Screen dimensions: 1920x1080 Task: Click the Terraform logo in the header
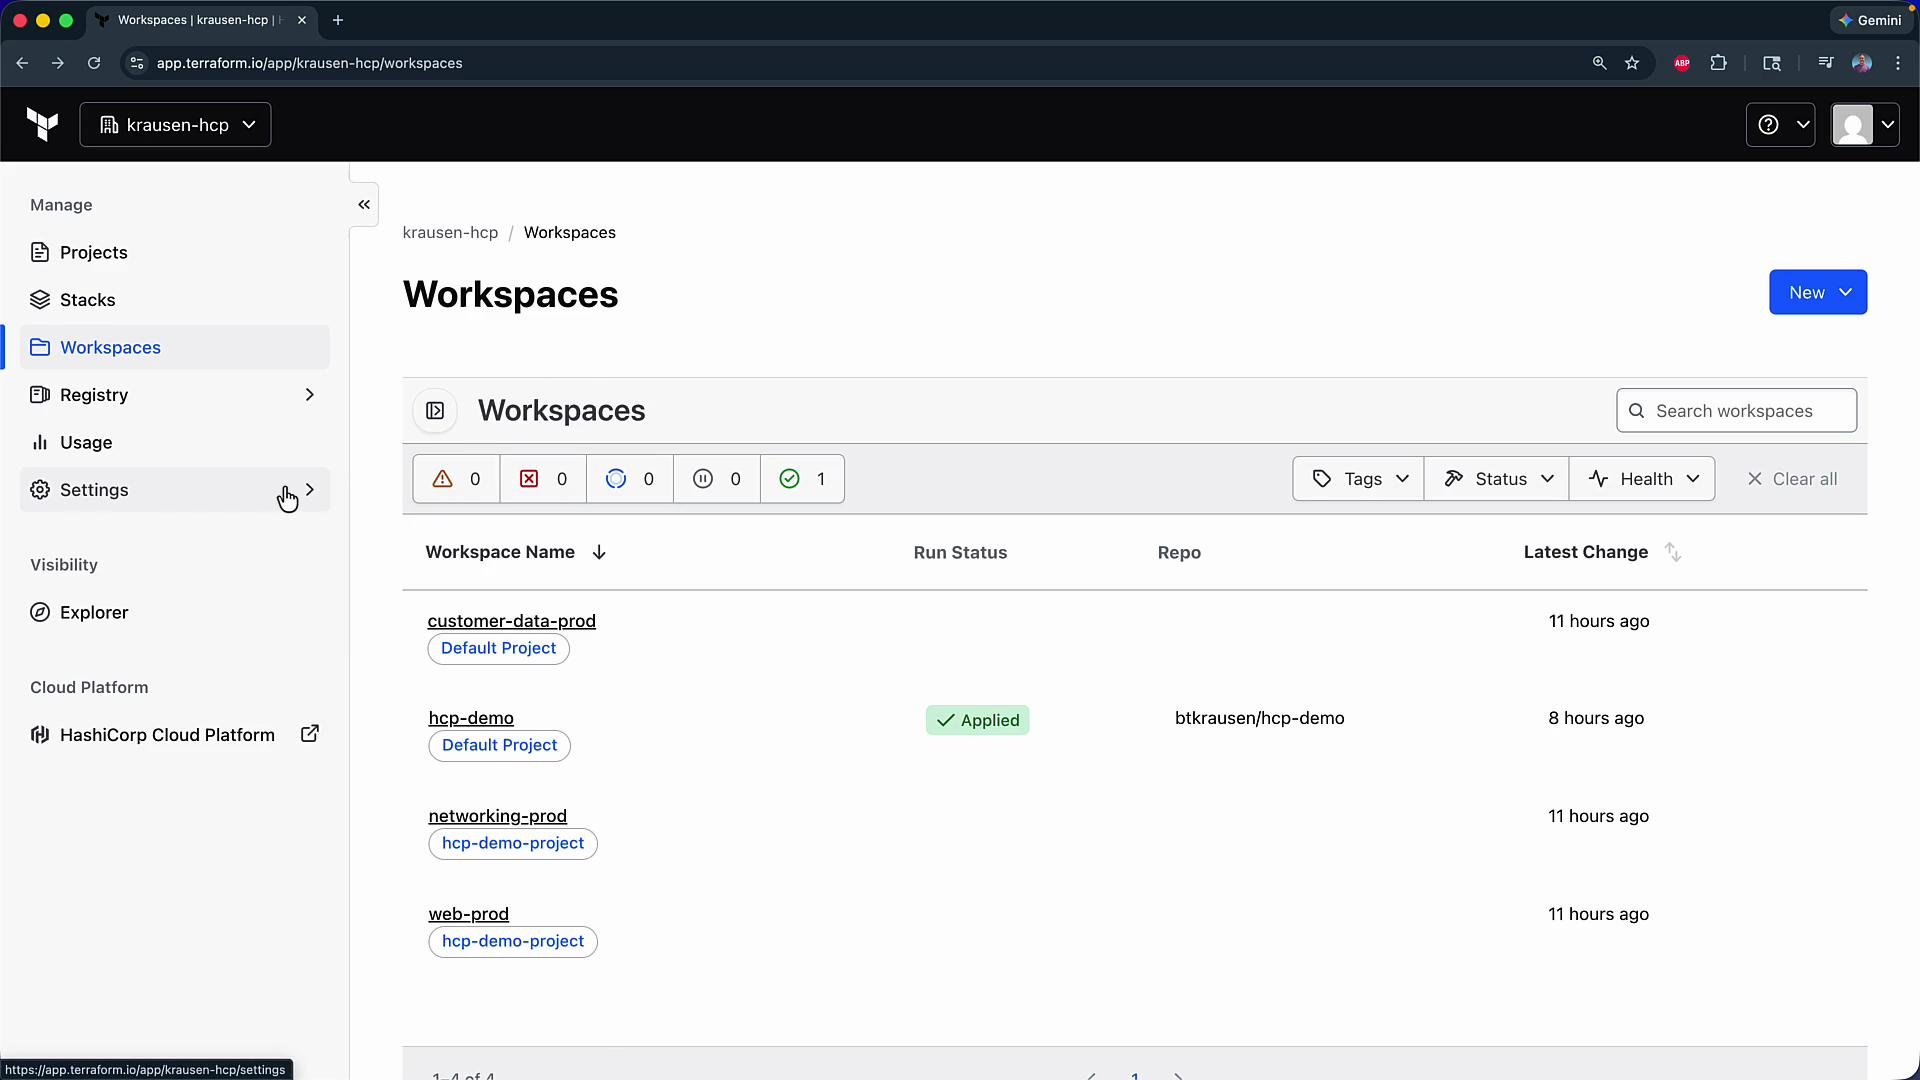click(42, 125)
